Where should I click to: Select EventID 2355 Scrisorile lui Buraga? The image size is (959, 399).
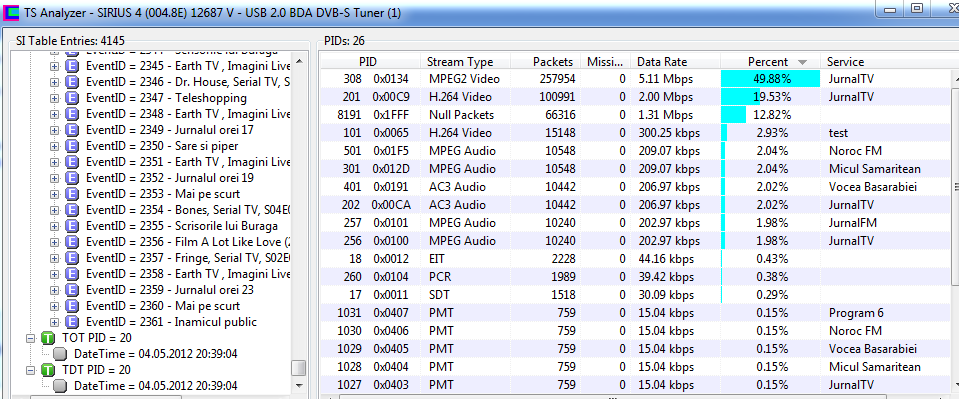click(x=182, y=226)
